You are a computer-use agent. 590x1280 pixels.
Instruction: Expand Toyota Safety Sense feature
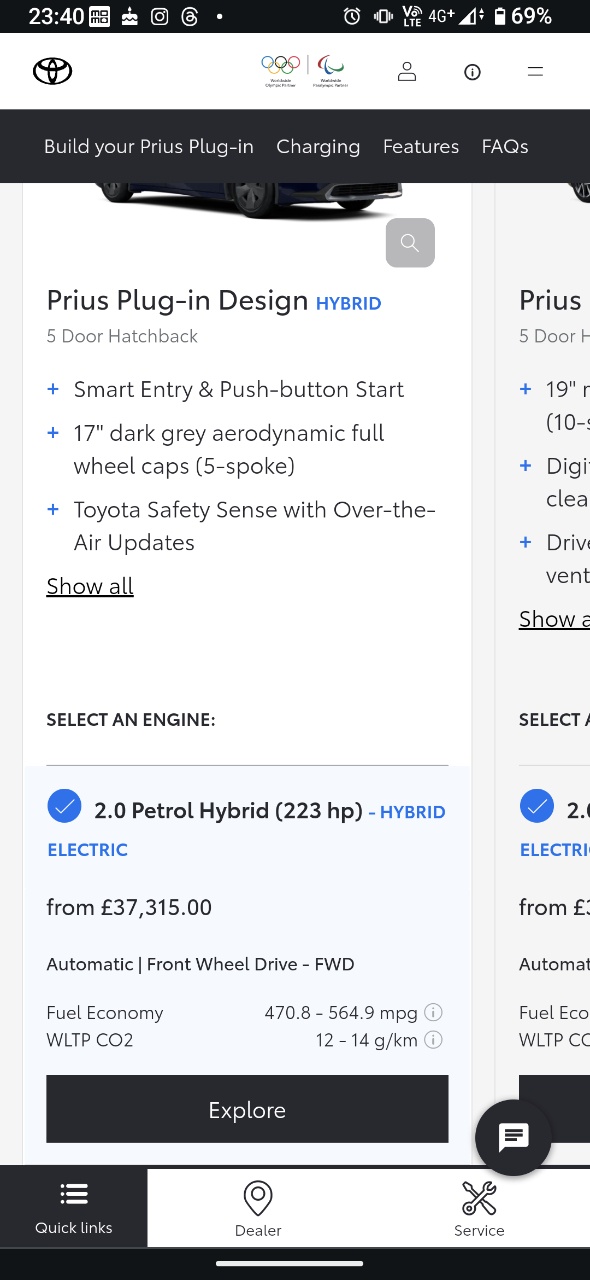pyautogui.click(x=53, y=510)
